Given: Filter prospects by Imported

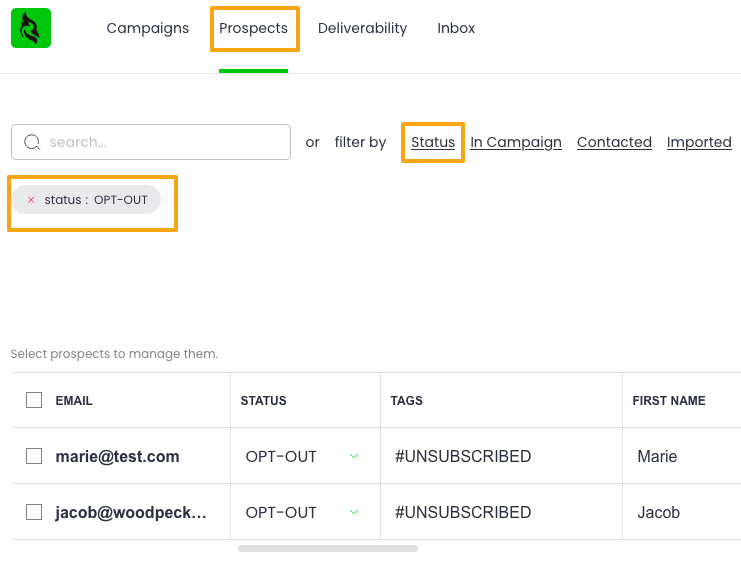Looking at the screenshot, I should pyautogui.click(x=699, y=142).
